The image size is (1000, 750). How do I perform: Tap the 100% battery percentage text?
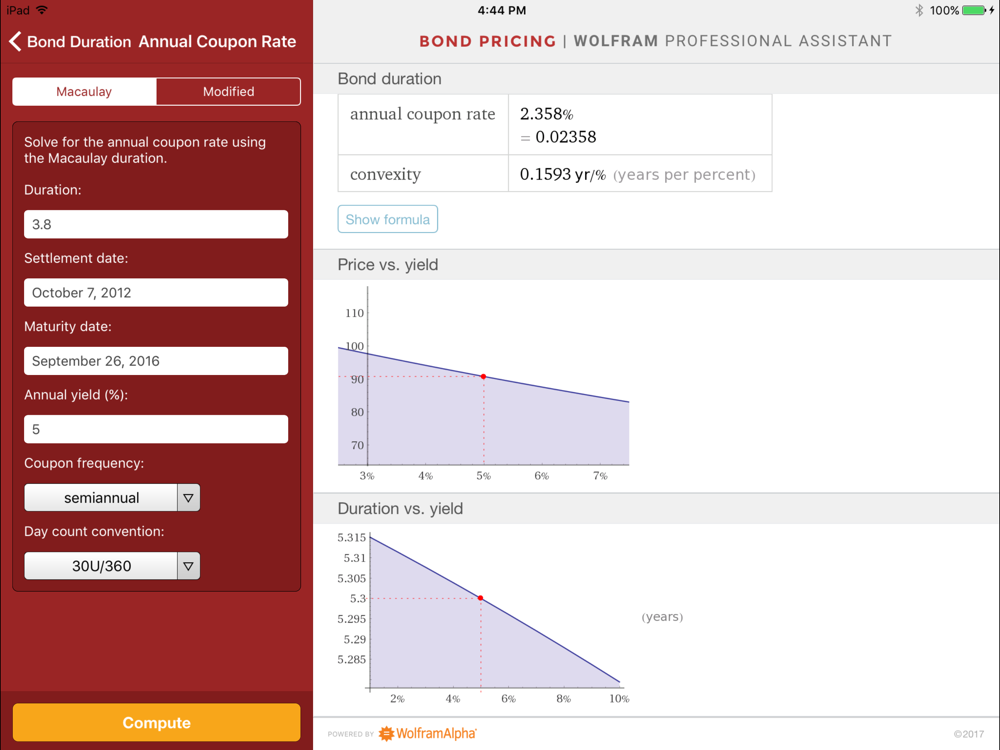pos(945,10)
